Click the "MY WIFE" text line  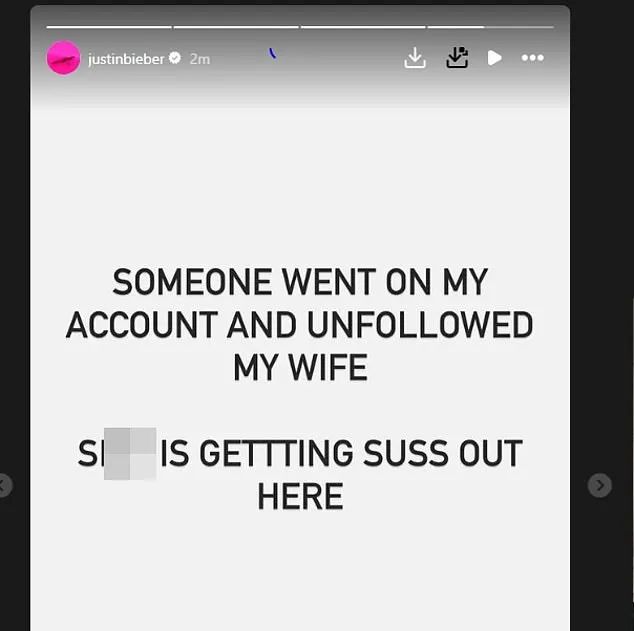300,367
